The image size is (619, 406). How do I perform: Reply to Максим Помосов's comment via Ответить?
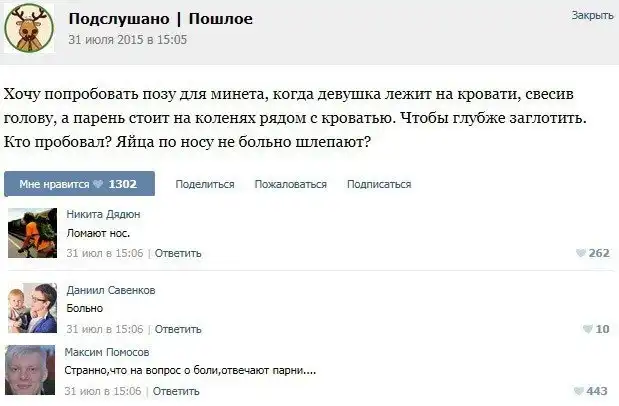(x=178, y=391)
